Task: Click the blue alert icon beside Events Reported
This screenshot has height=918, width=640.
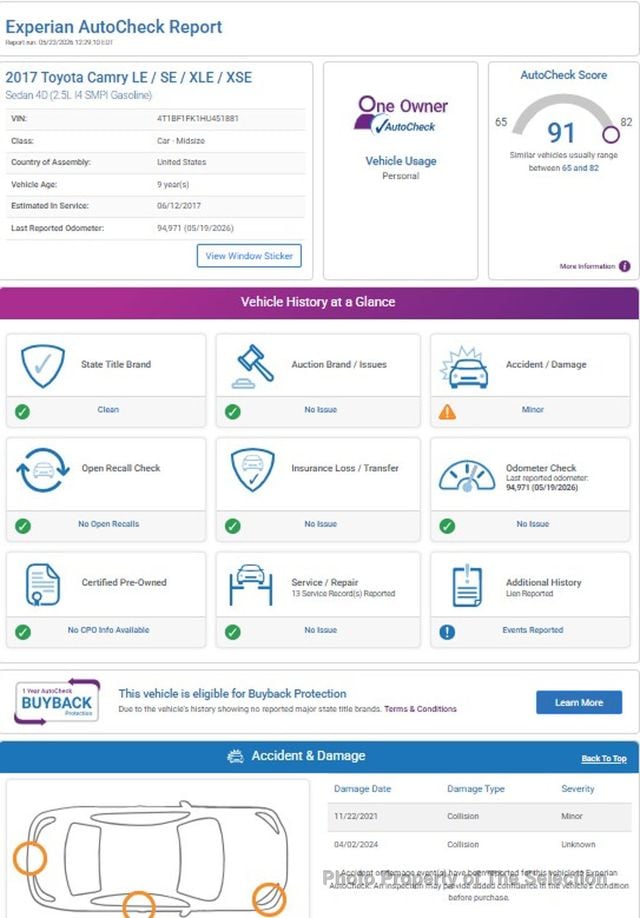Action: click(447, 632)
